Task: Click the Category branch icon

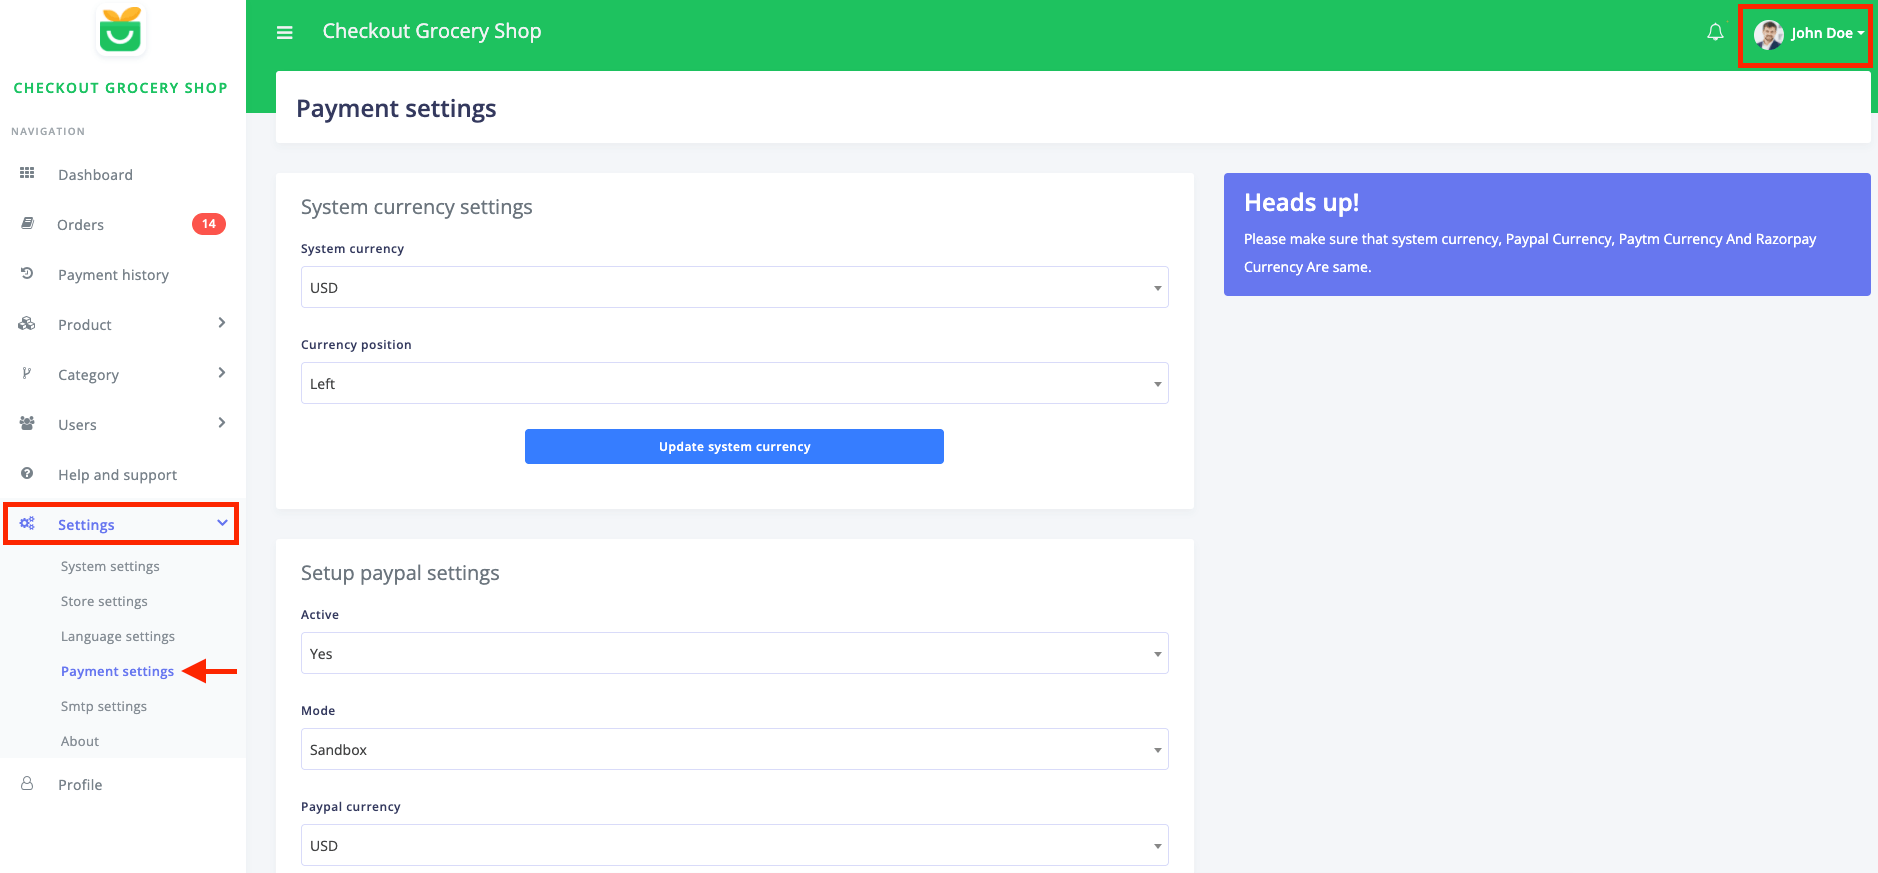Action: point(27,373)
